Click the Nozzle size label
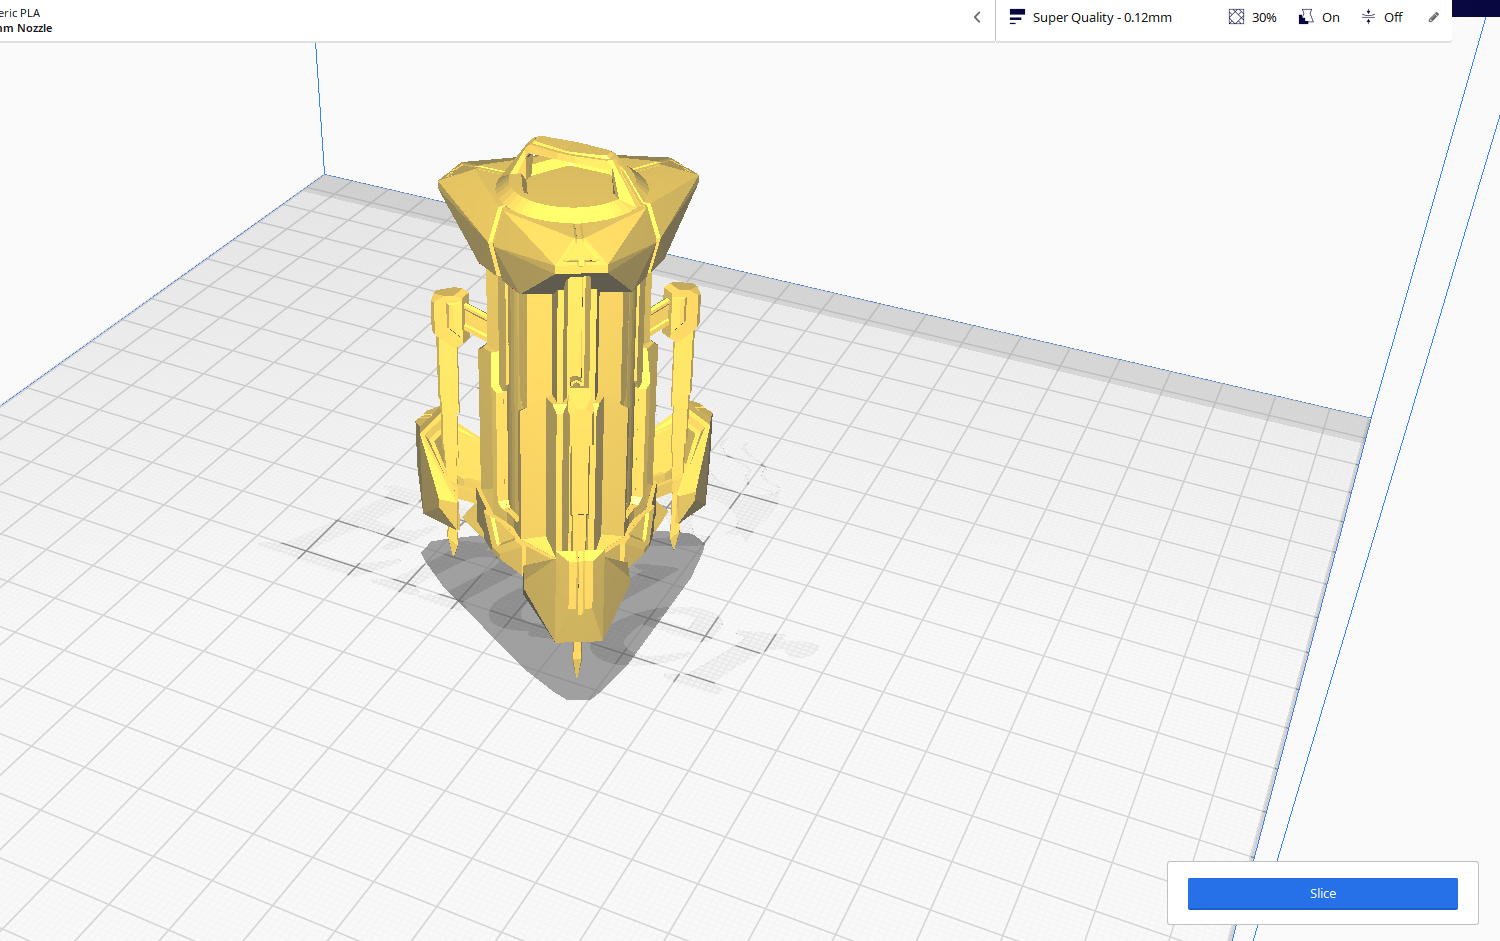 tap(34, 28)
